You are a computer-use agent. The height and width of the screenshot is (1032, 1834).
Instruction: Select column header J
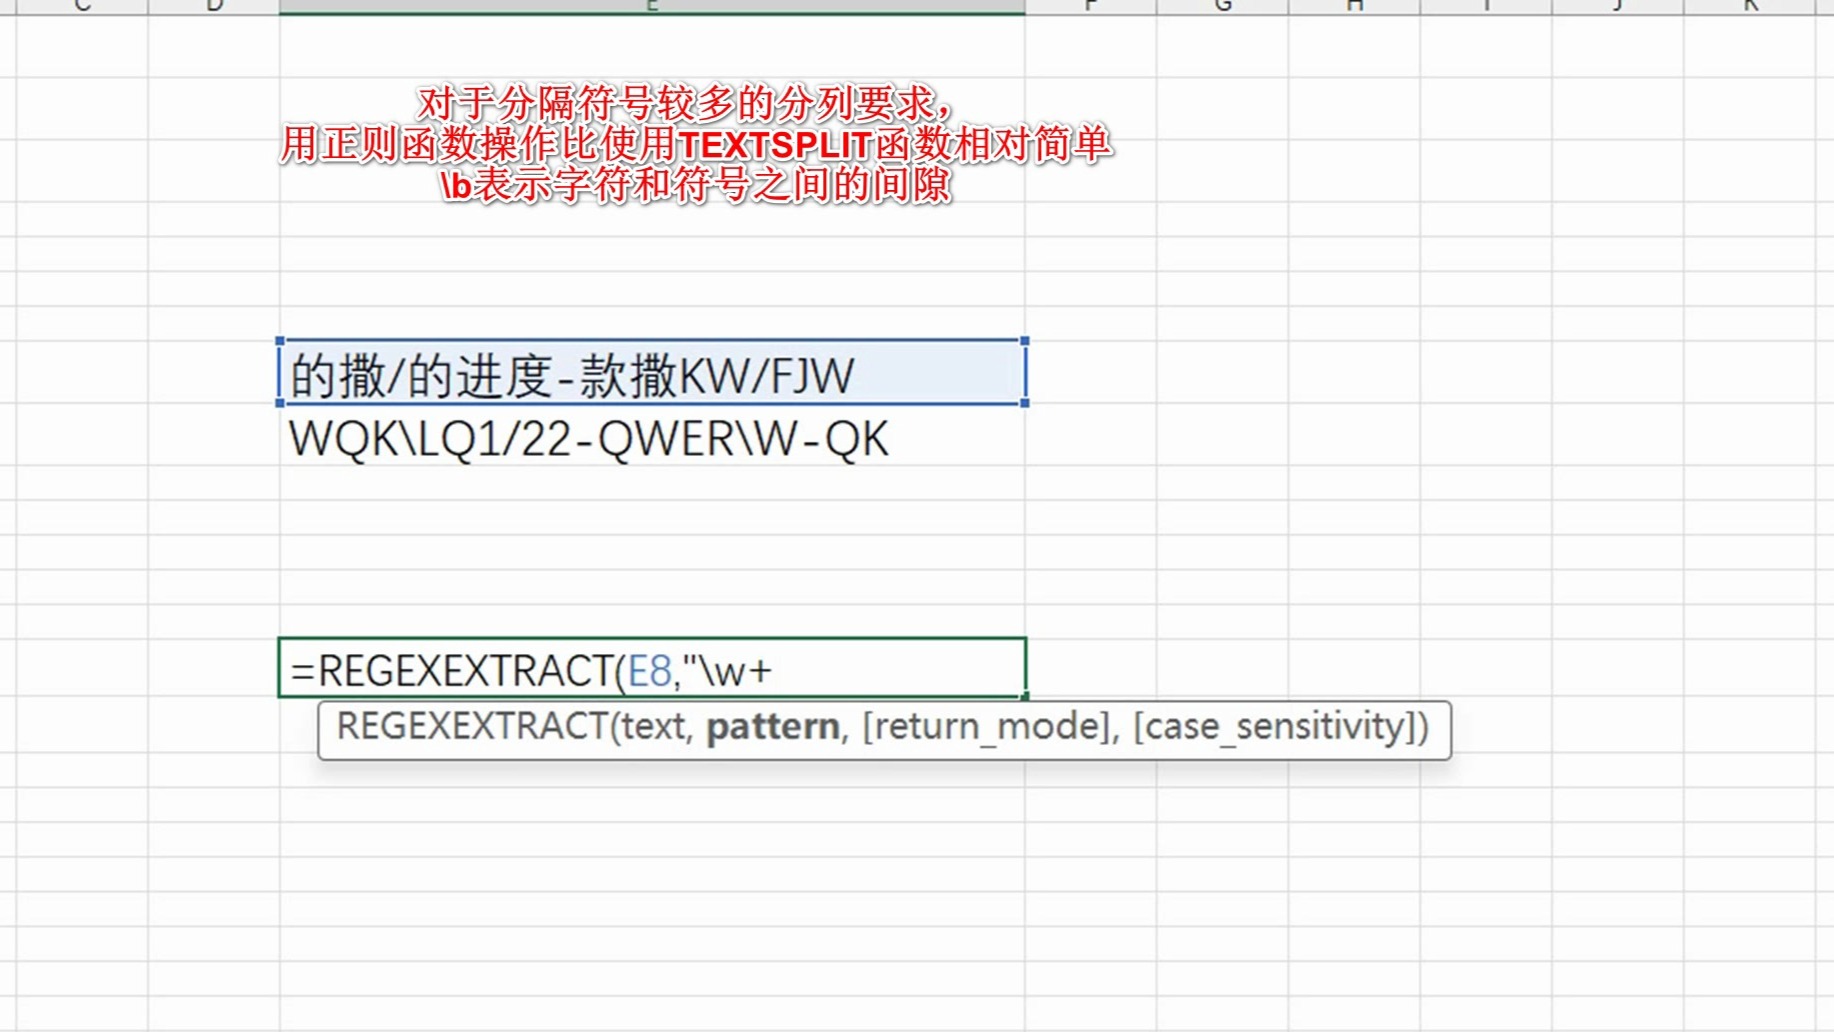[x=1617, y=8]
